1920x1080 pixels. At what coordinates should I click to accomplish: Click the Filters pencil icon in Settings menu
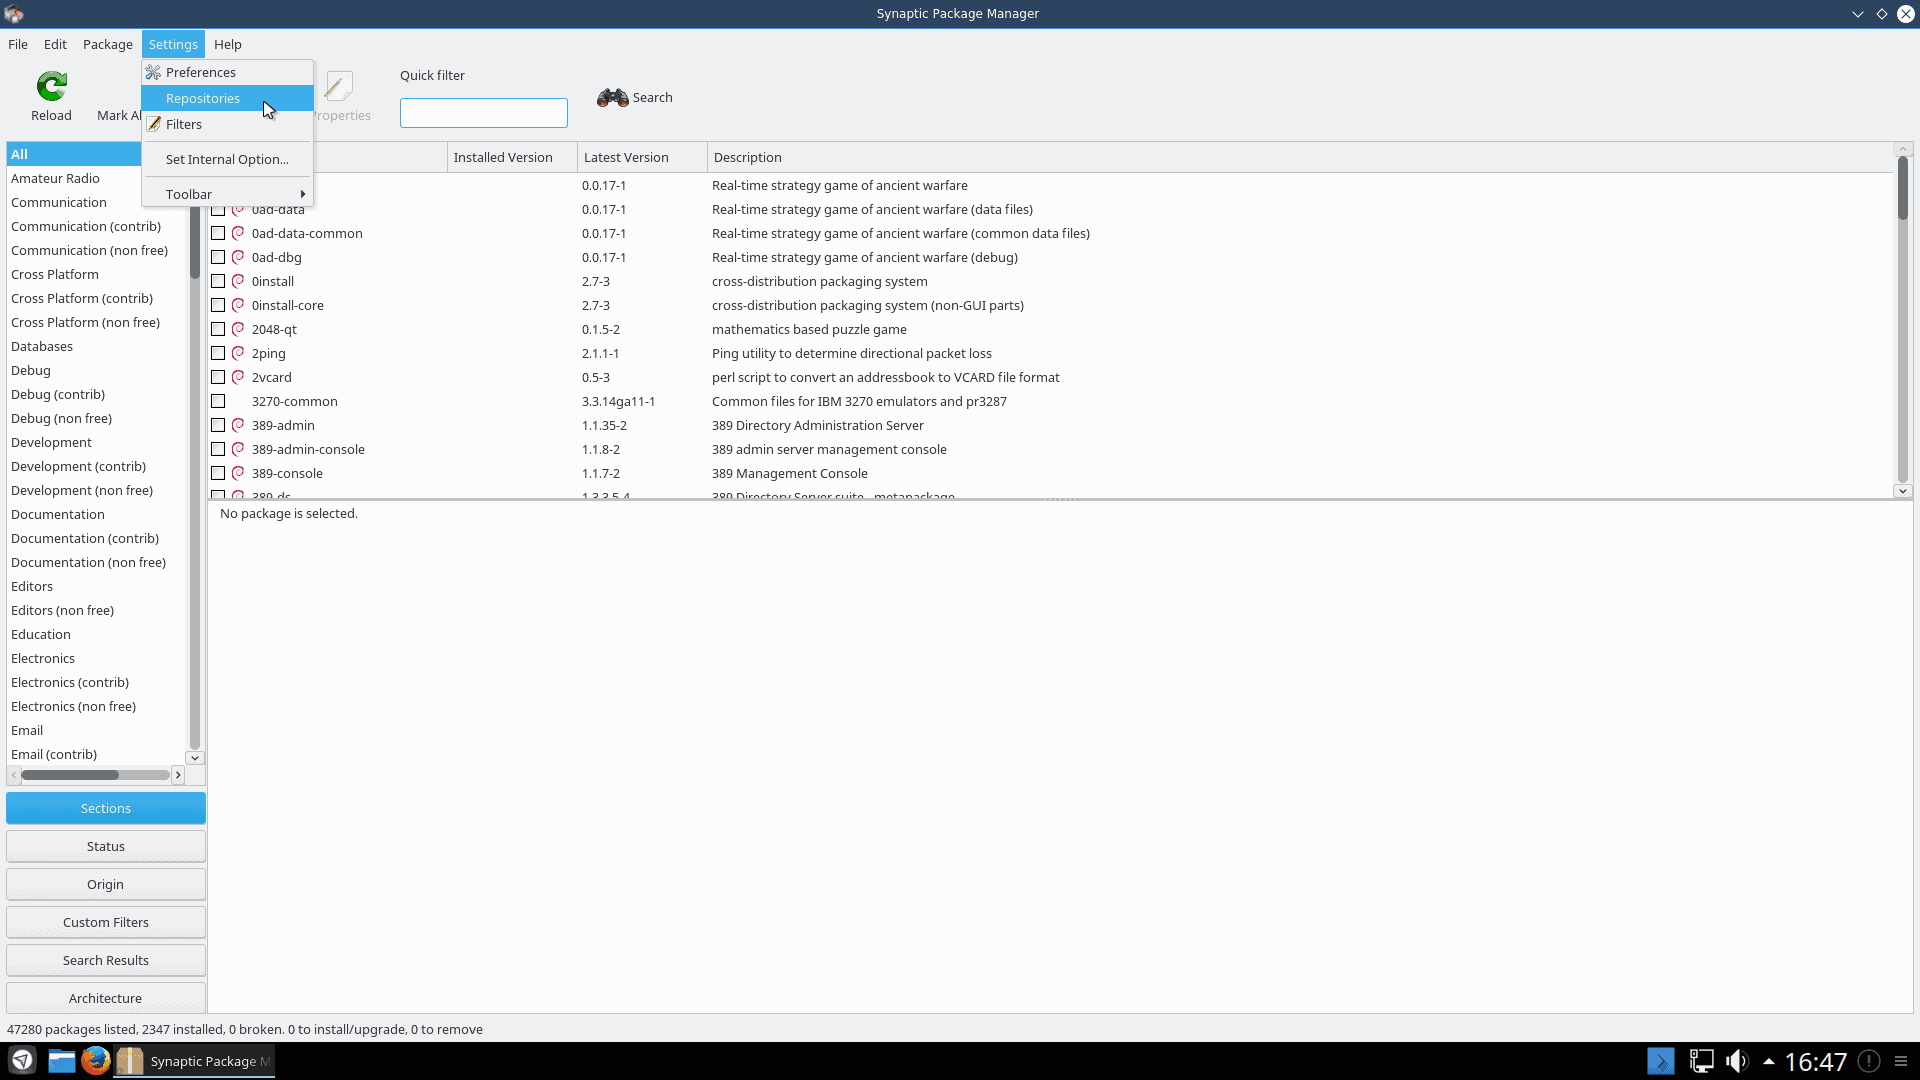click(153, 124)
